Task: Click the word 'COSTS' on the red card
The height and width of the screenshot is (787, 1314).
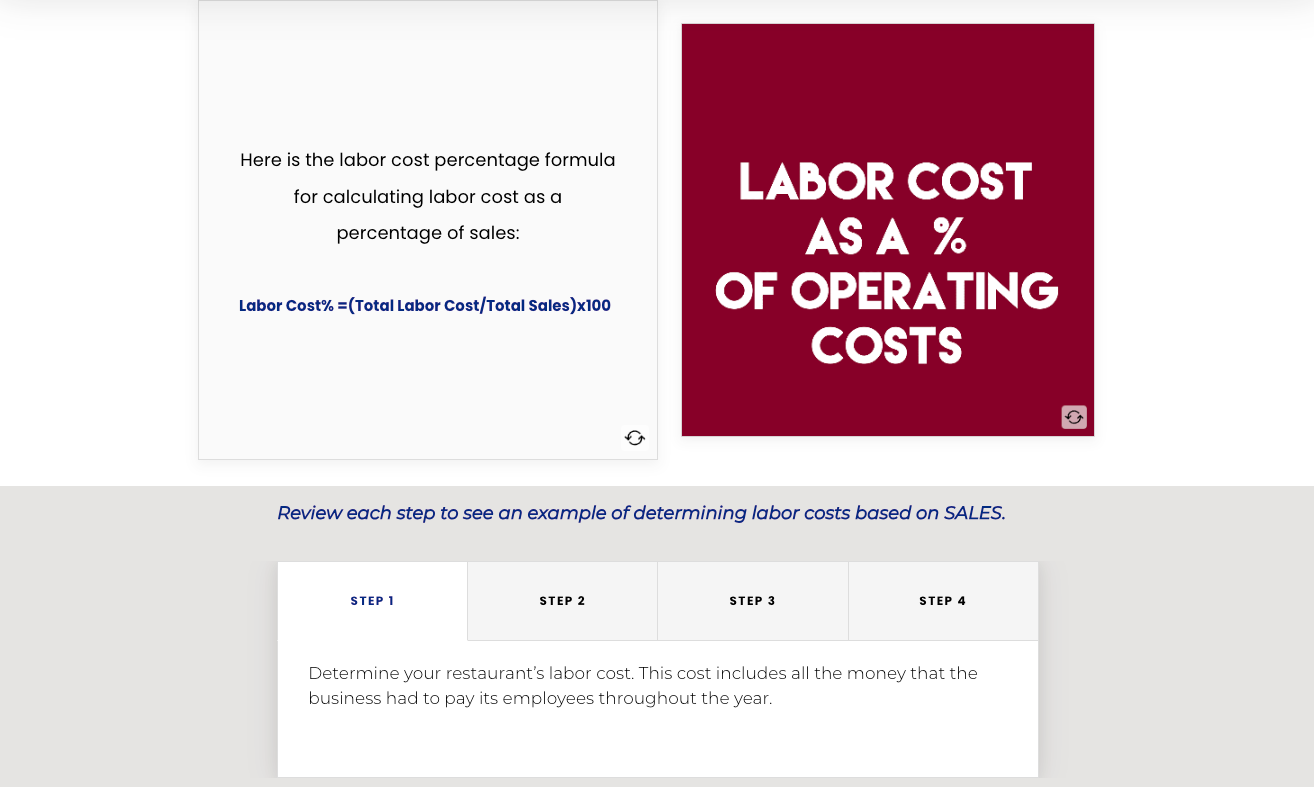Action: click(887, 346)
